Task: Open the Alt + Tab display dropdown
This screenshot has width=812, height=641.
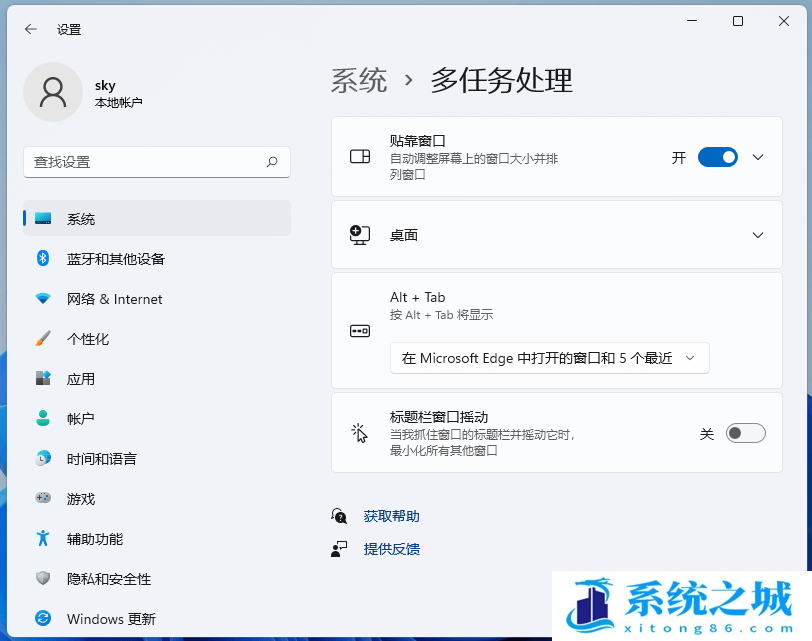Action: (549, 357)
